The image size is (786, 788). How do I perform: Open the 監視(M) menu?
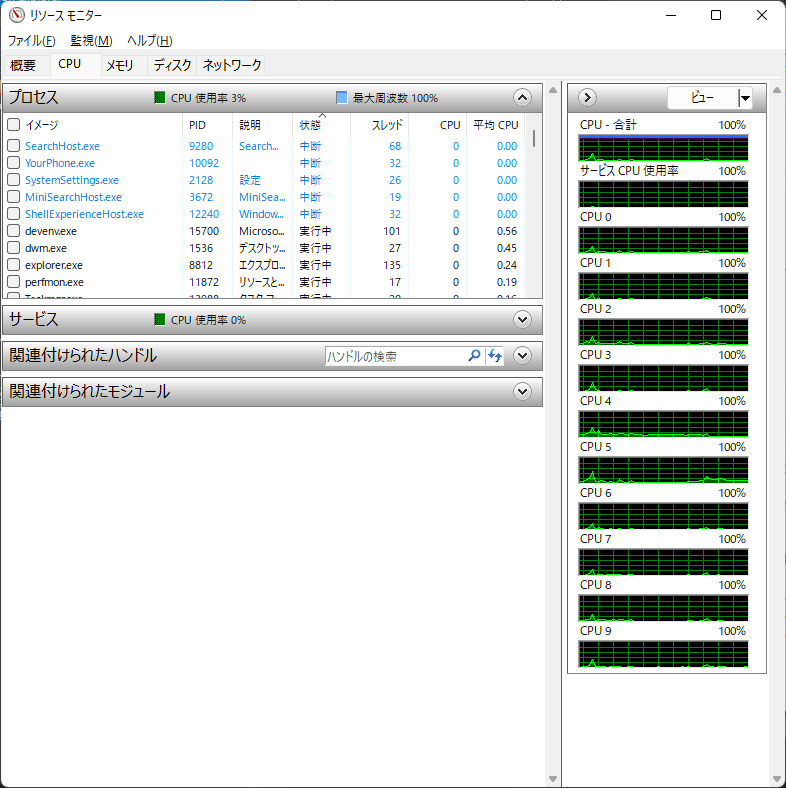tap(91, 41)
